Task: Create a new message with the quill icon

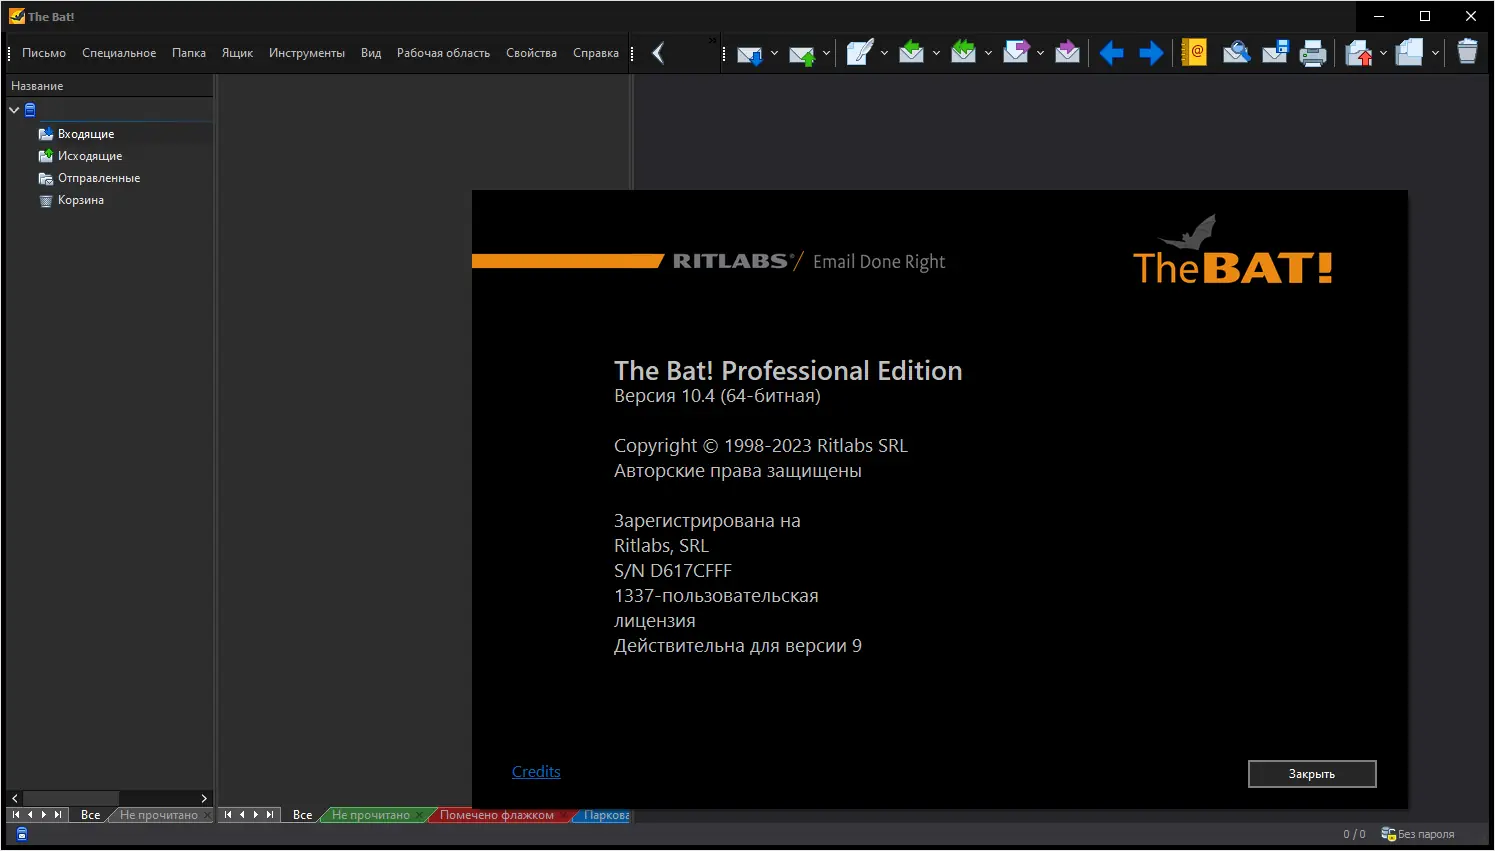Action: (860, 53)
